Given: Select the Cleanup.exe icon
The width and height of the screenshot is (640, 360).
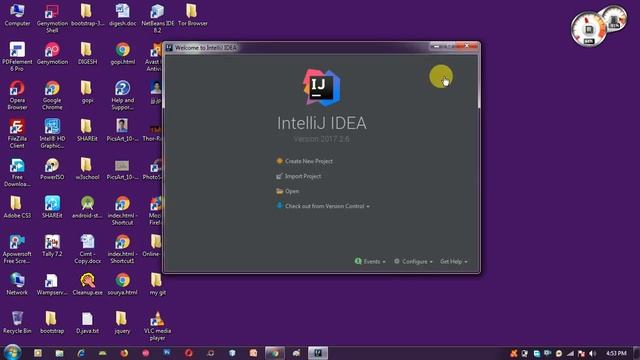Looking at the screenshot, I should tap(87, 284).
